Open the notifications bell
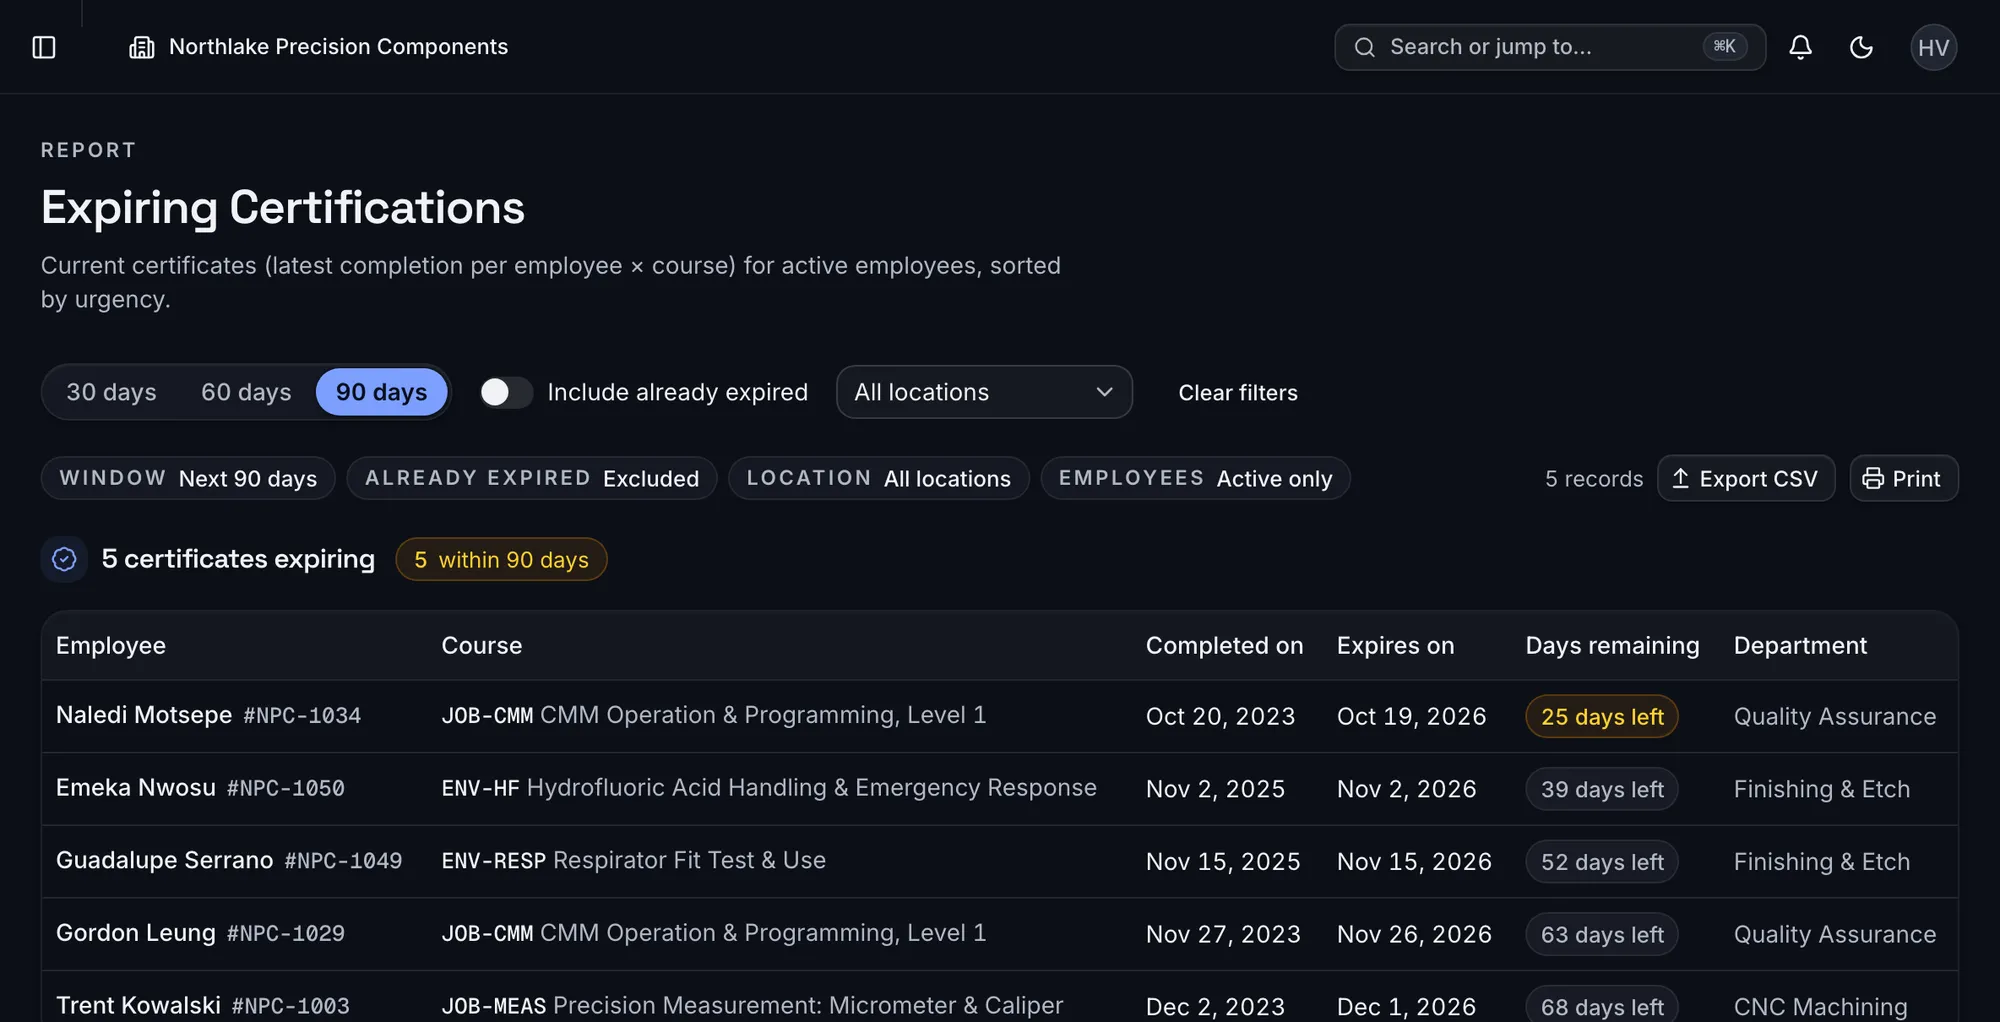 (1800, 47)
